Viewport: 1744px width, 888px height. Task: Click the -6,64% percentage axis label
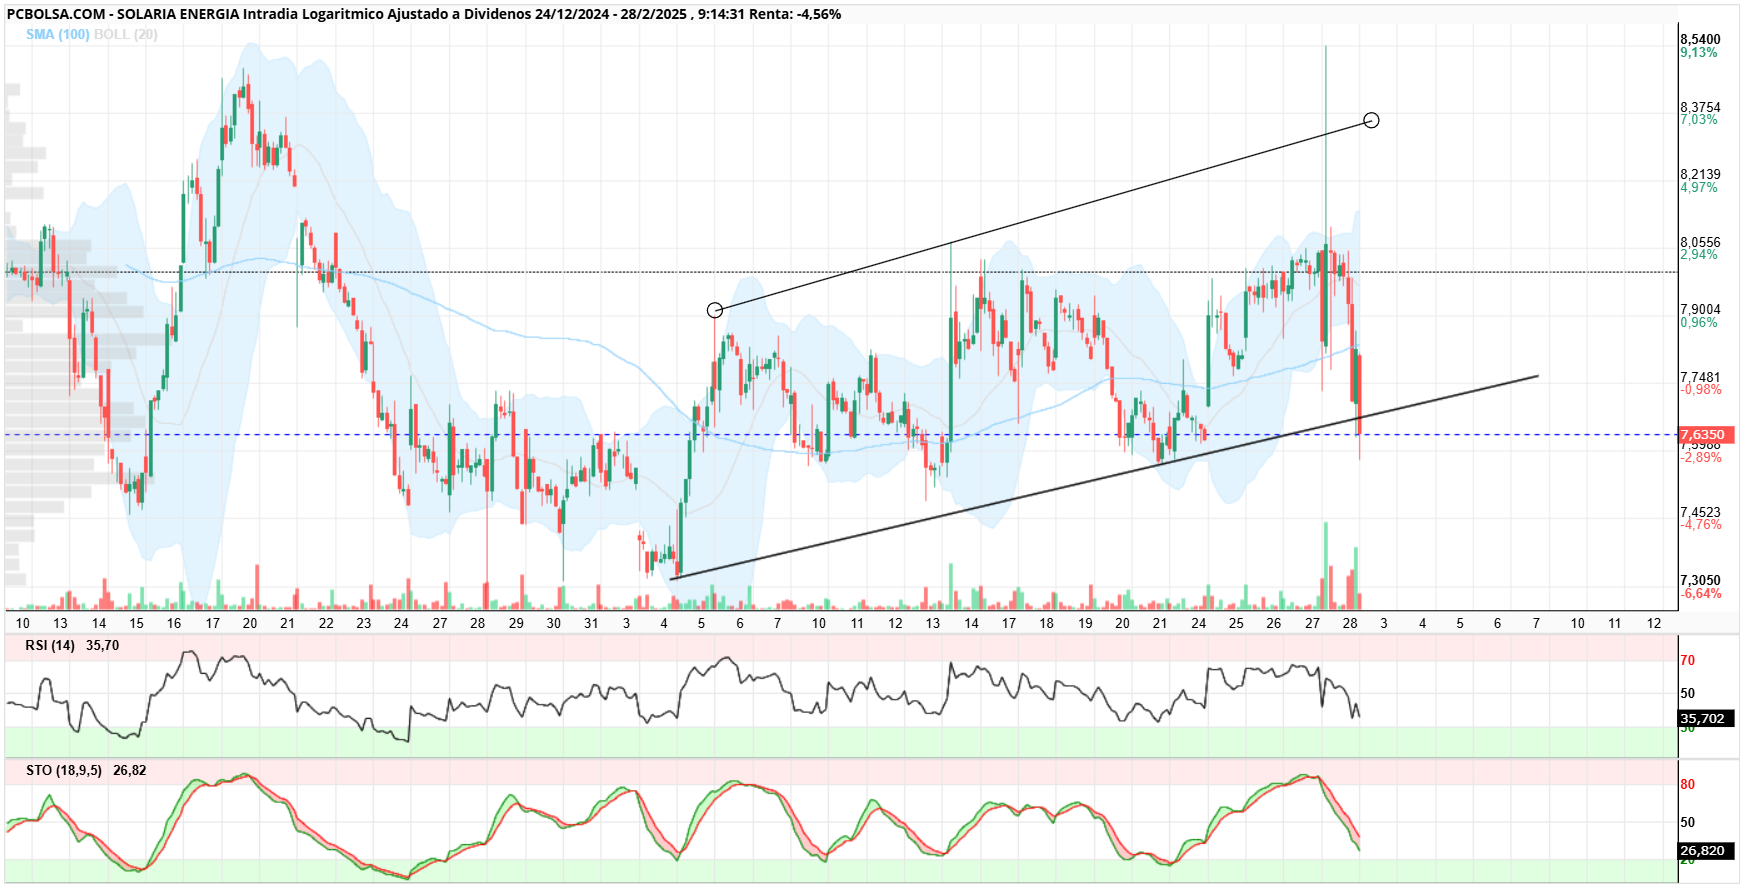coord(1701,593)
